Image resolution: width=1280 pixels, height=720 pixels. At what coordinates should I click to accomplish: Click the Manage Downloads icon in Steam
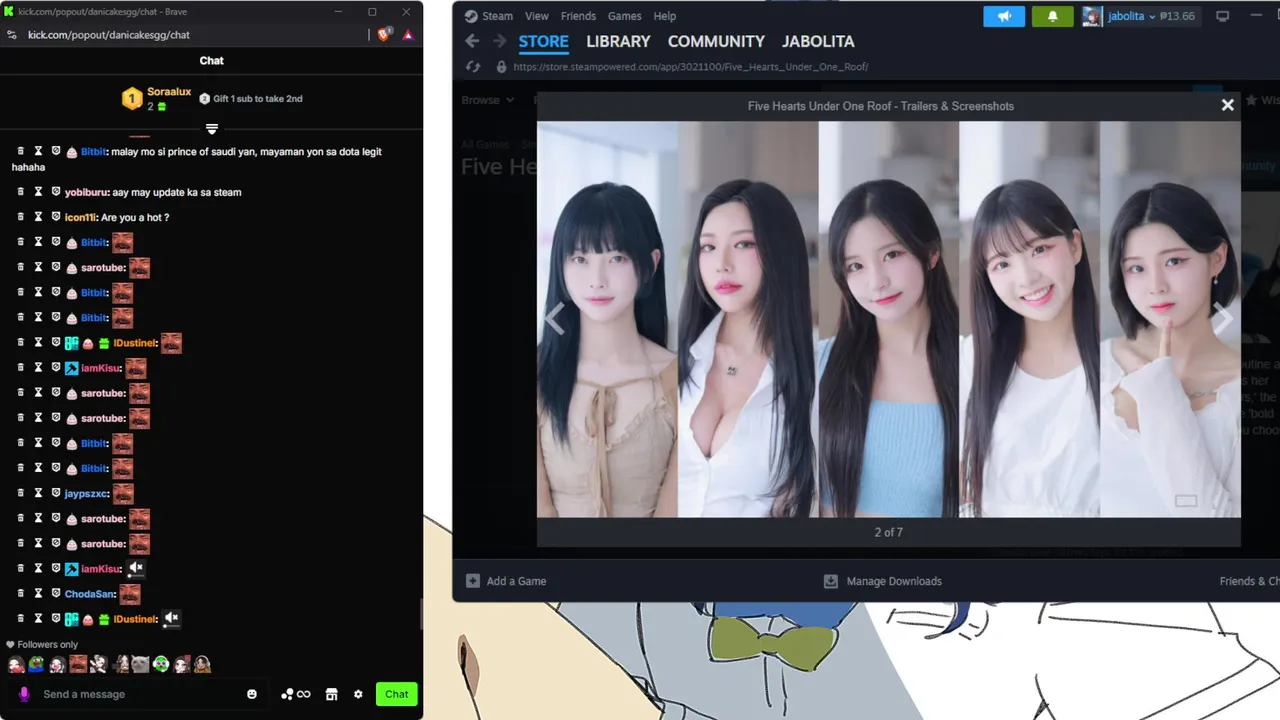pos(830,581)
